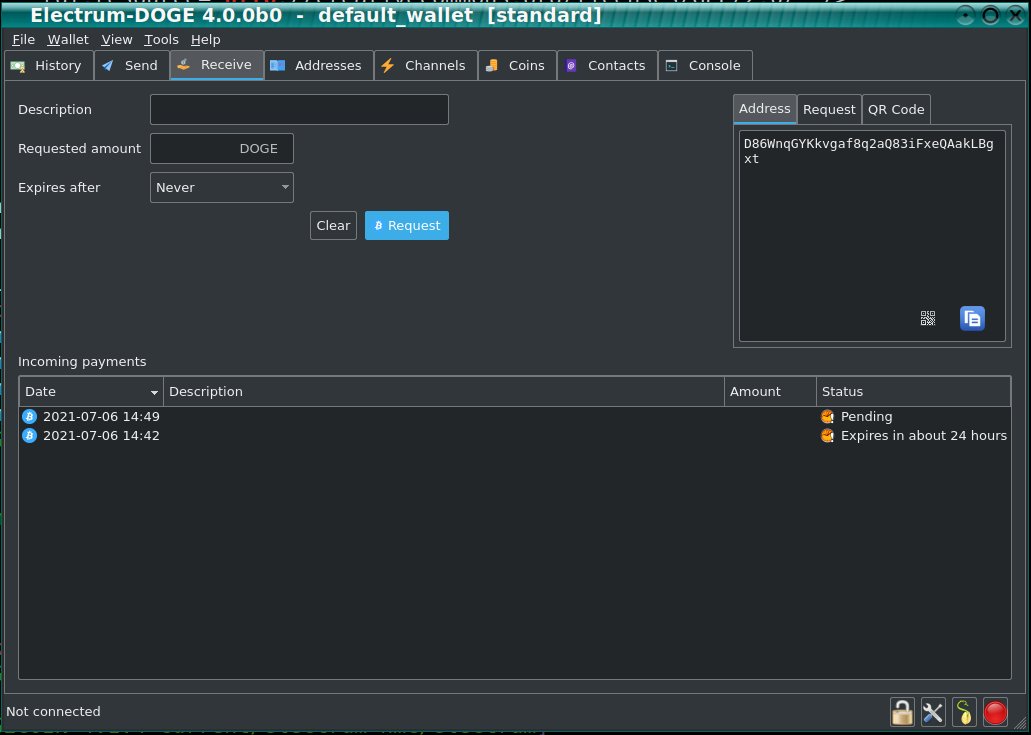This screenshot has width=1031, height=735.
Task: Click the Pending status text
Action: pyautogui.click(x=867, y=417)
